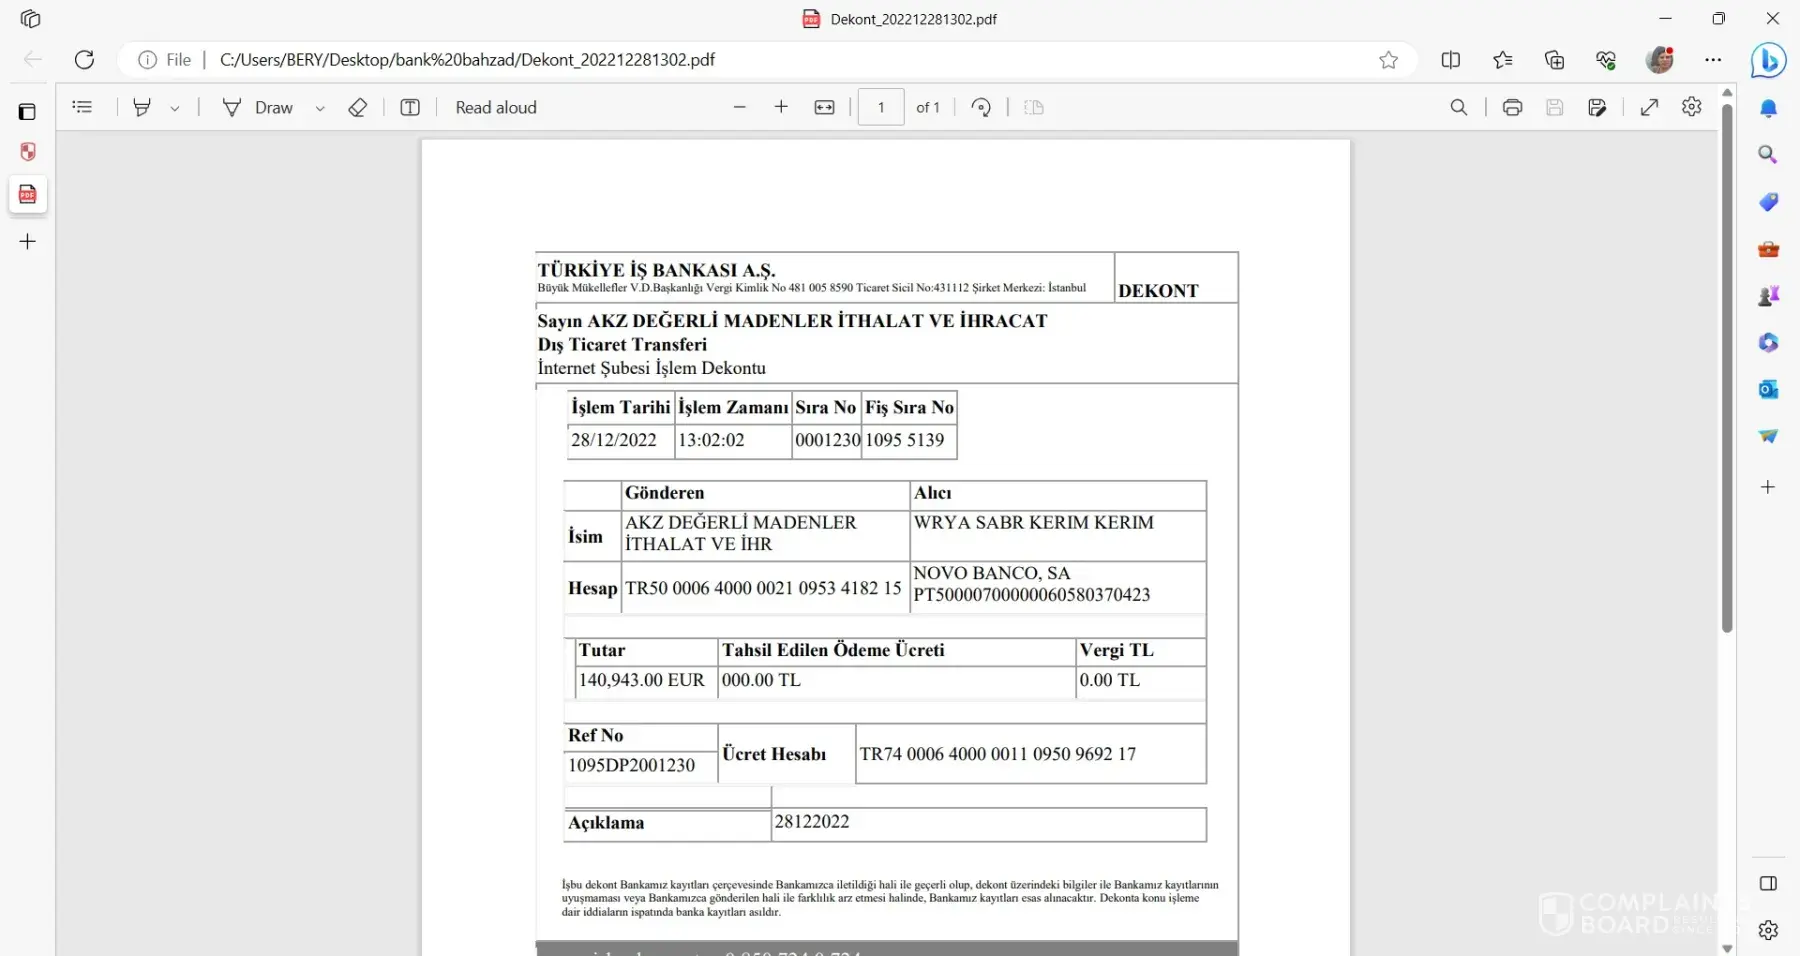Add this page to favorites
The image size is (1800, 956).
(1388, 60)
